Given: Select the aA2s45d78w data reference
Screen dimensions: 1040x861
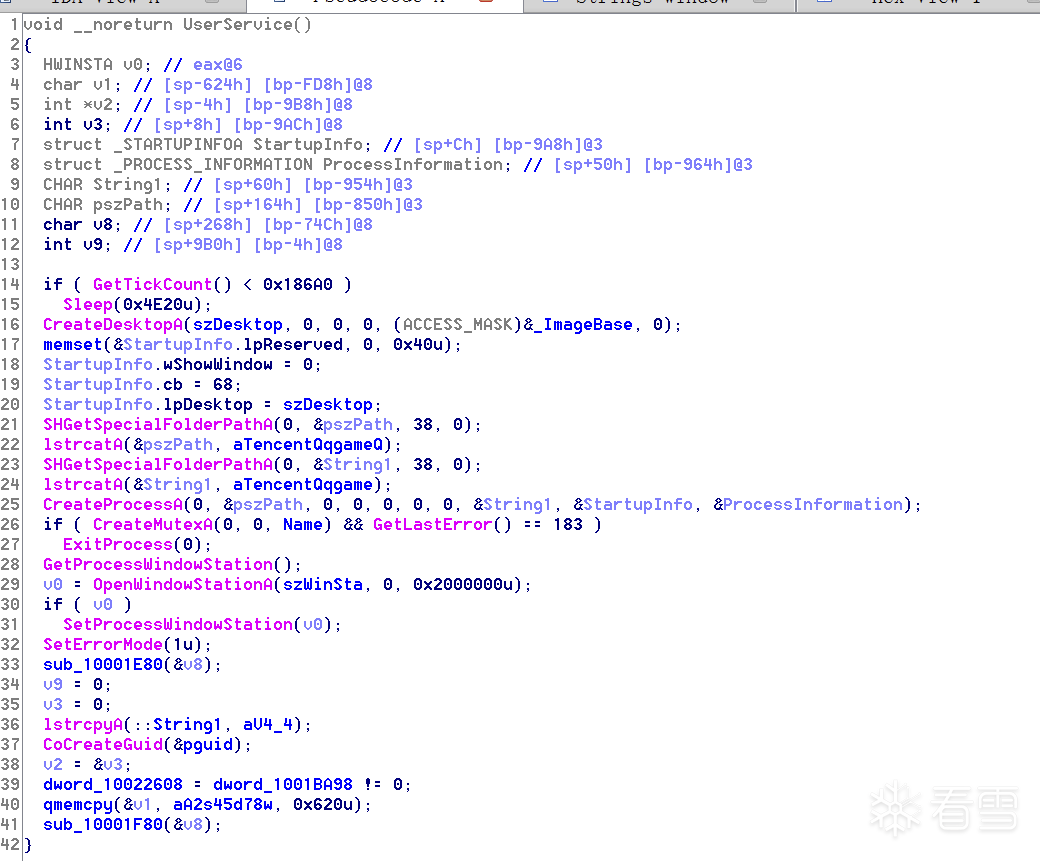Looking at the screenshot, I should [x=223, y=804].
